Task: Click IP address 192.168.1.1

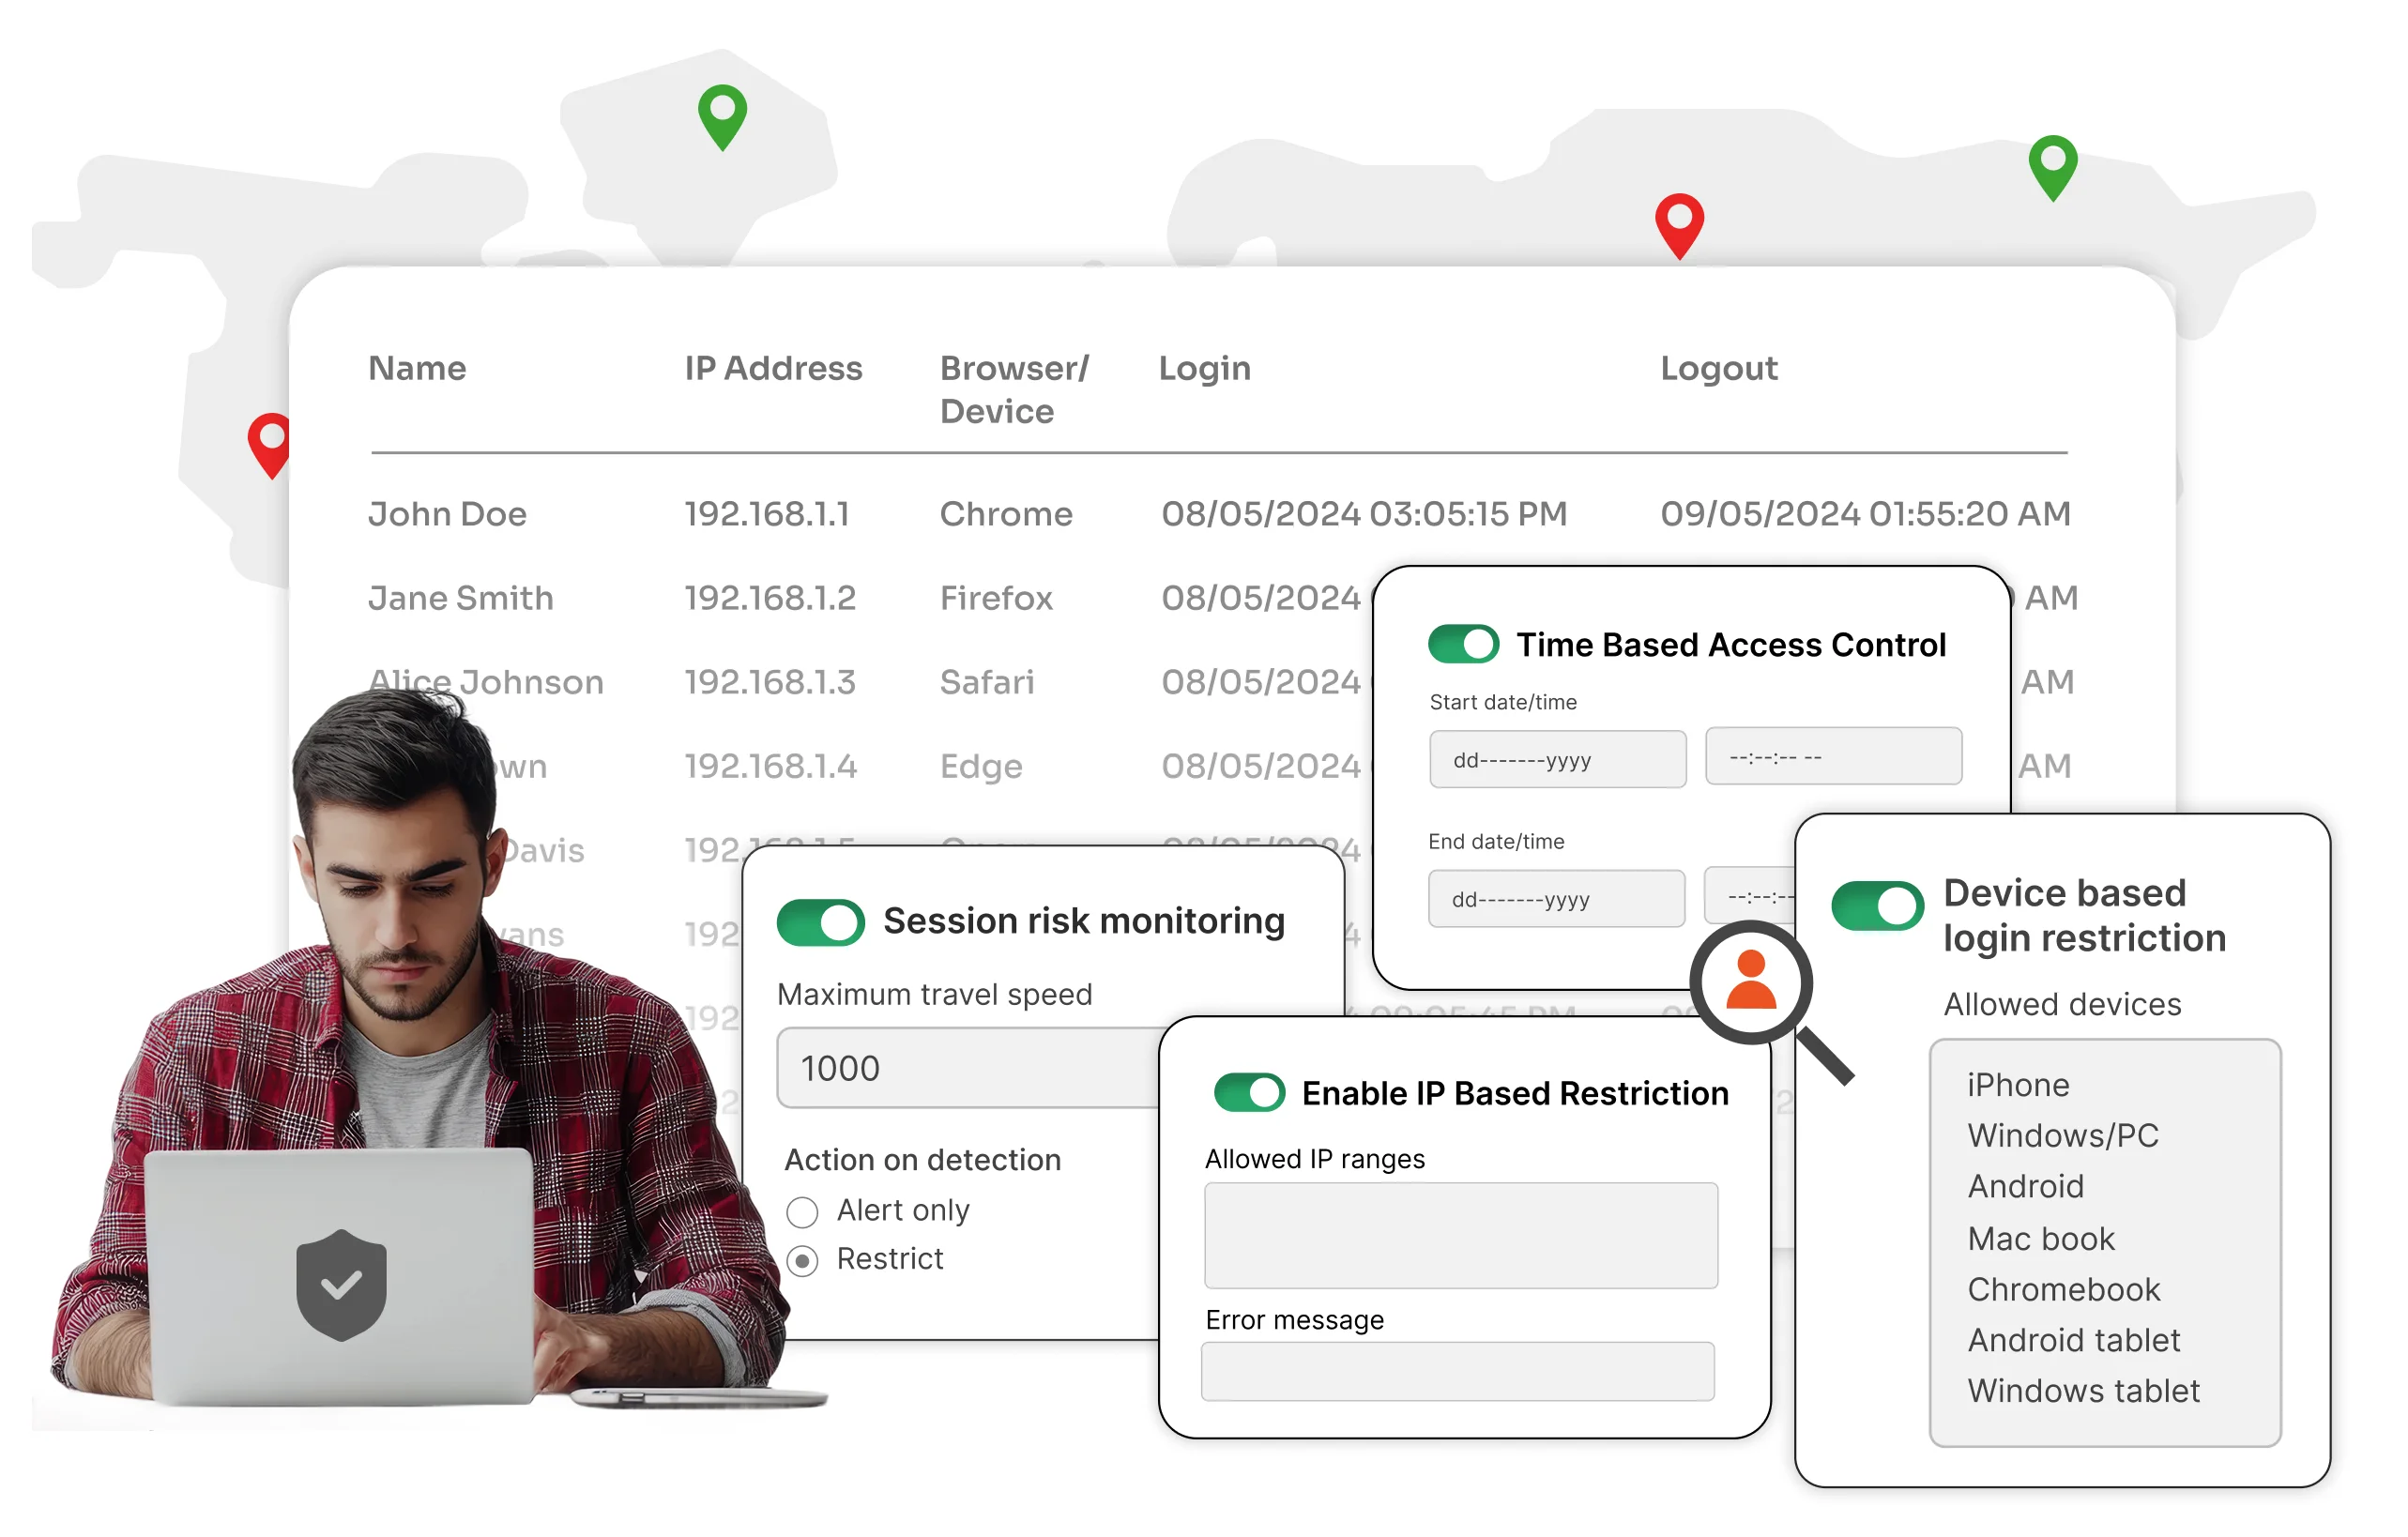Action: click(767, 514)
